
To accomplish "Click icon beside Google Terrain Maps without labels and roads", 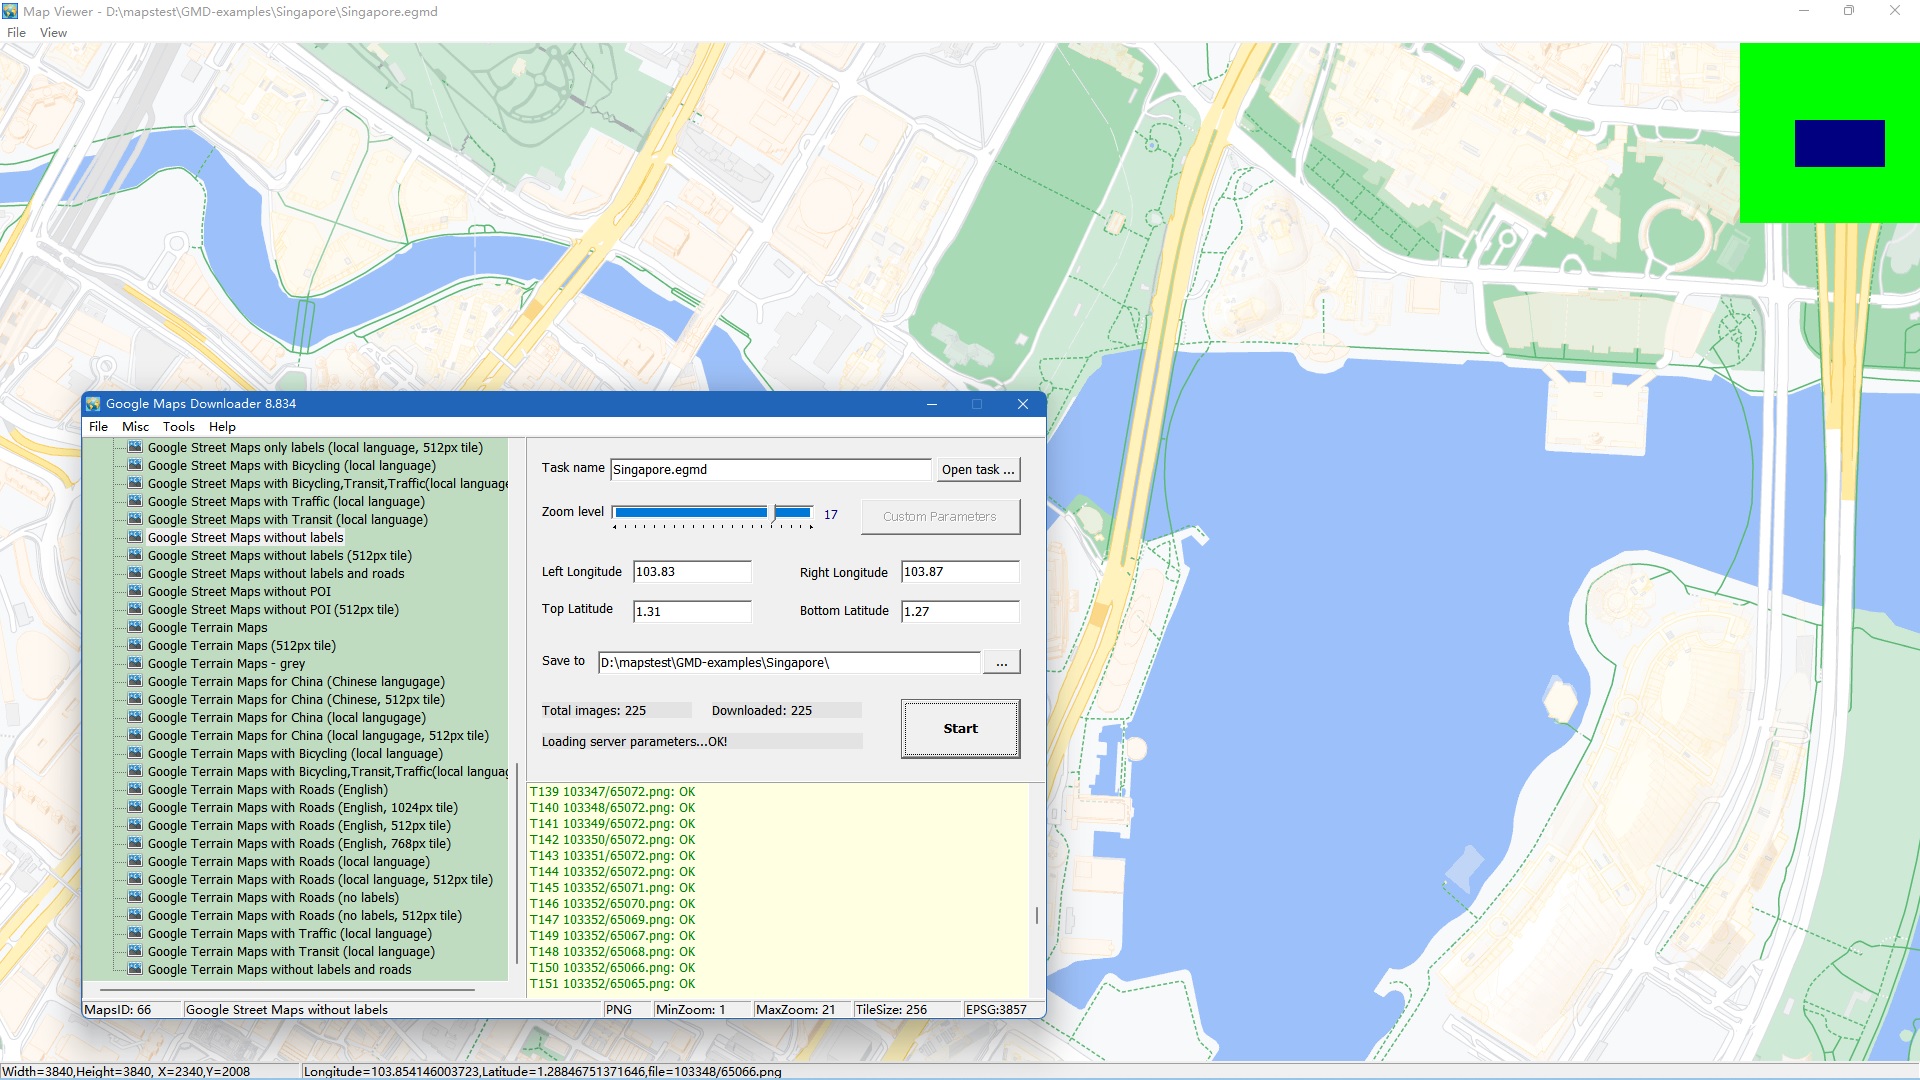I will point(135,969).
